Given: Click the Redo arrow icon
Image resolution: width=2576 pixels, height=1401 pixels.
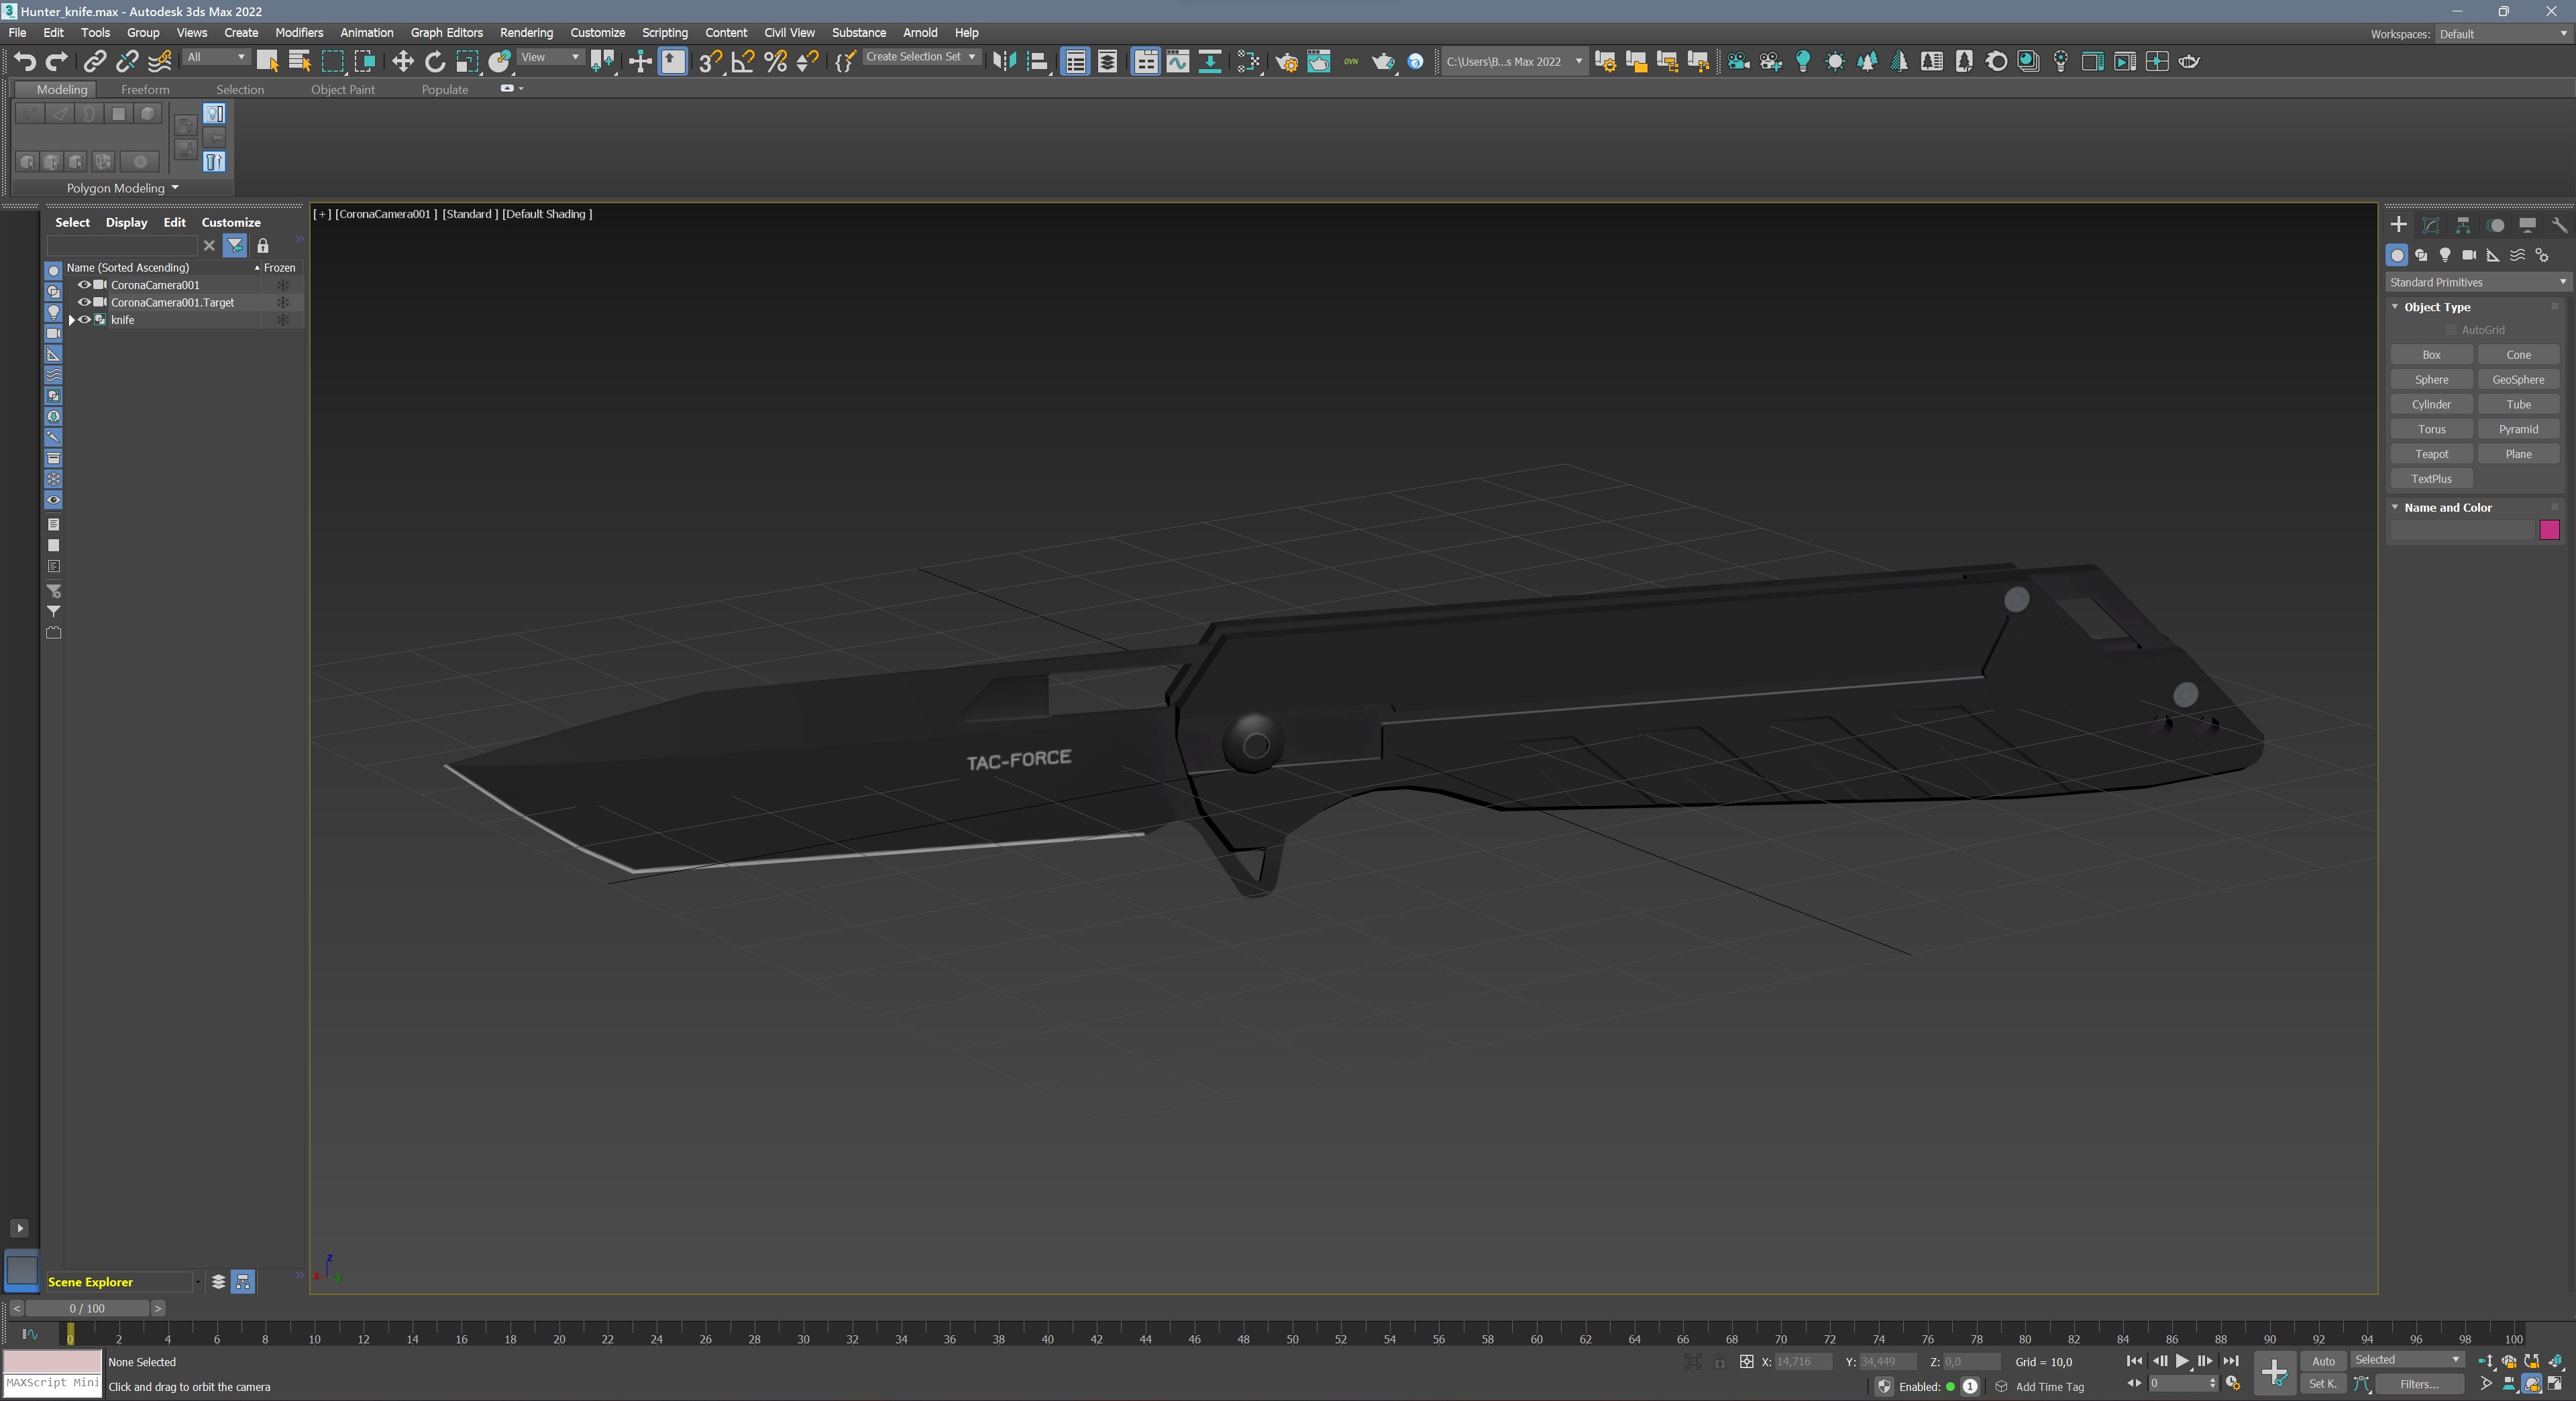Looking at the screenshot, I should pyautogui.click(x=56, y=62).
